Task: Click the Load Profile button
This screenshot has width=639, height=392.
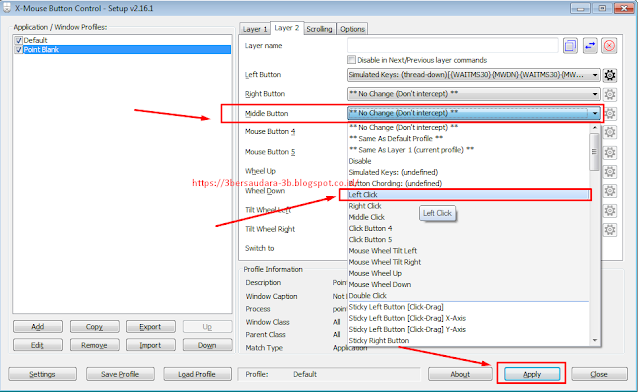Action: pos(197,374)
